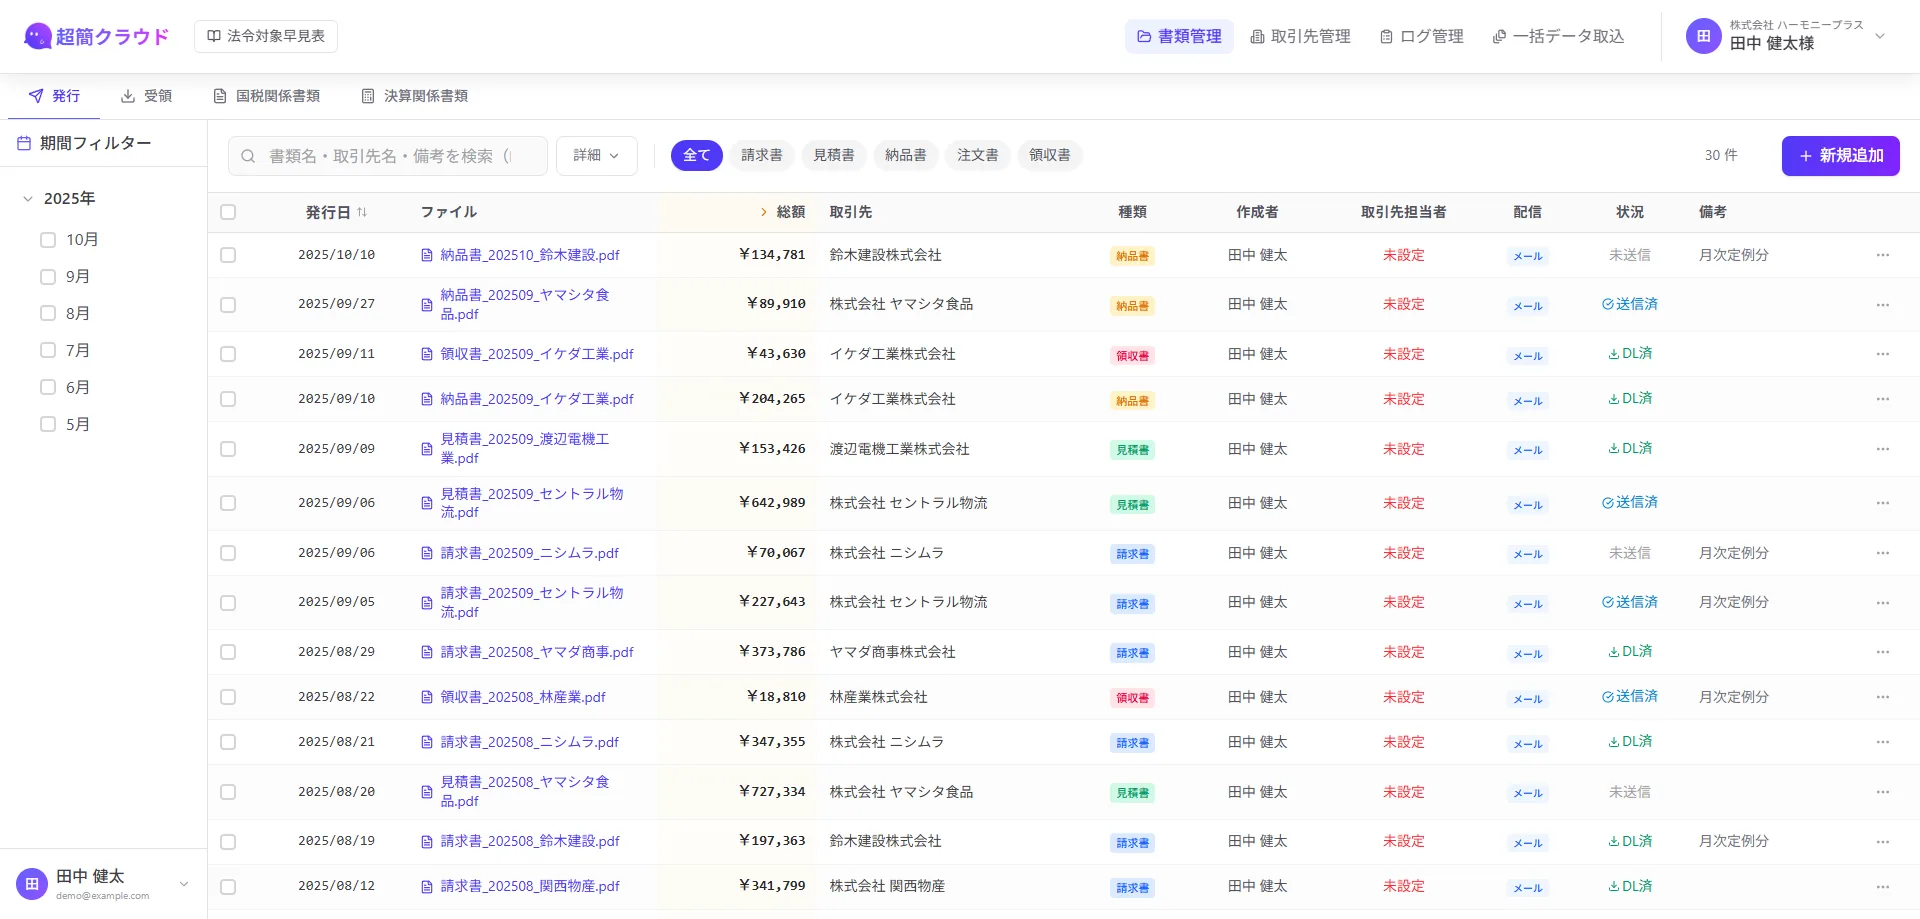Click the document search input field

point(388,156)
